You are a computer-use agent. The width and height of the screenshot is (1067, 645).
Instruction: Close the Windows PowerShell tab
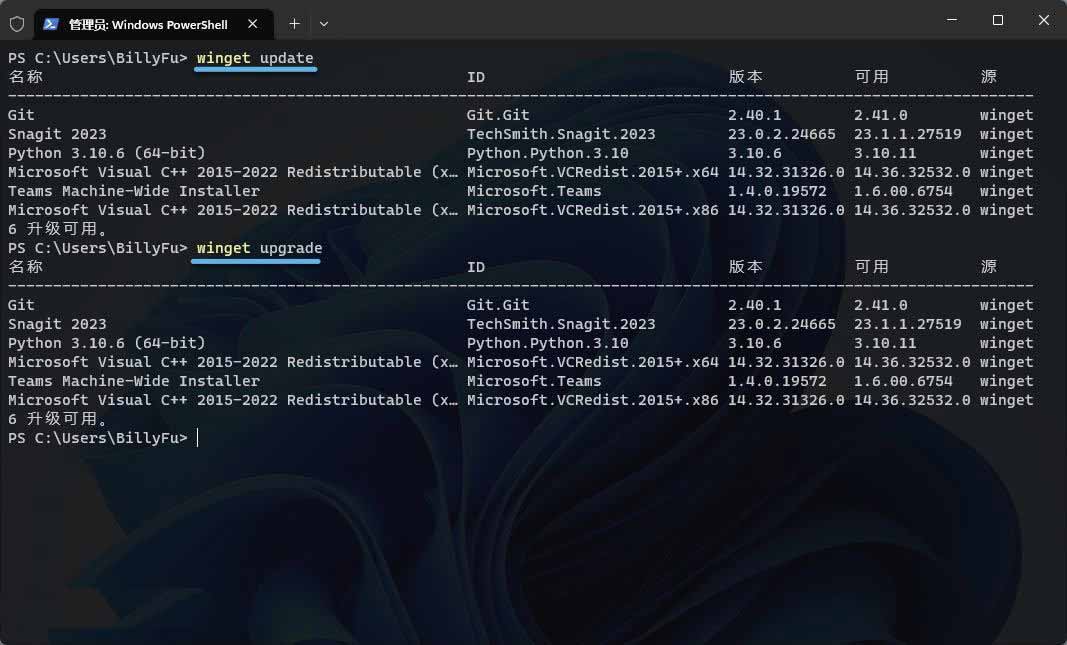pyautogui.click(x=252, y=24)
